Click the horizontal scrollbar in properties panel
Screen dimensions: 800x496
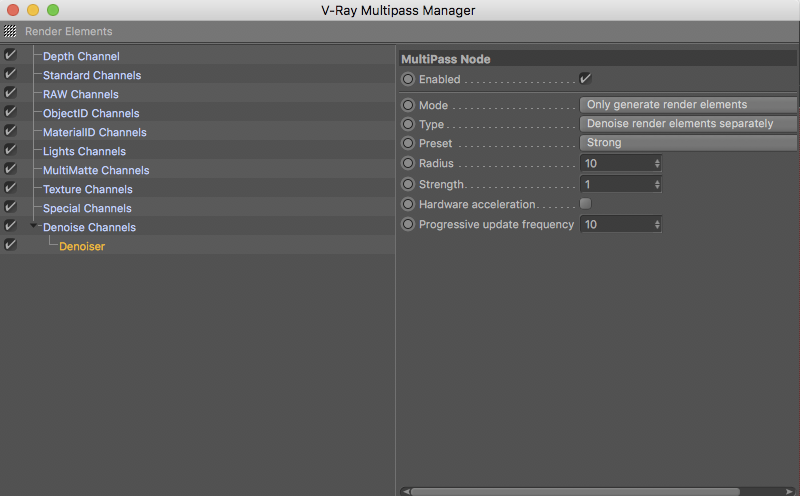[576, 491]
